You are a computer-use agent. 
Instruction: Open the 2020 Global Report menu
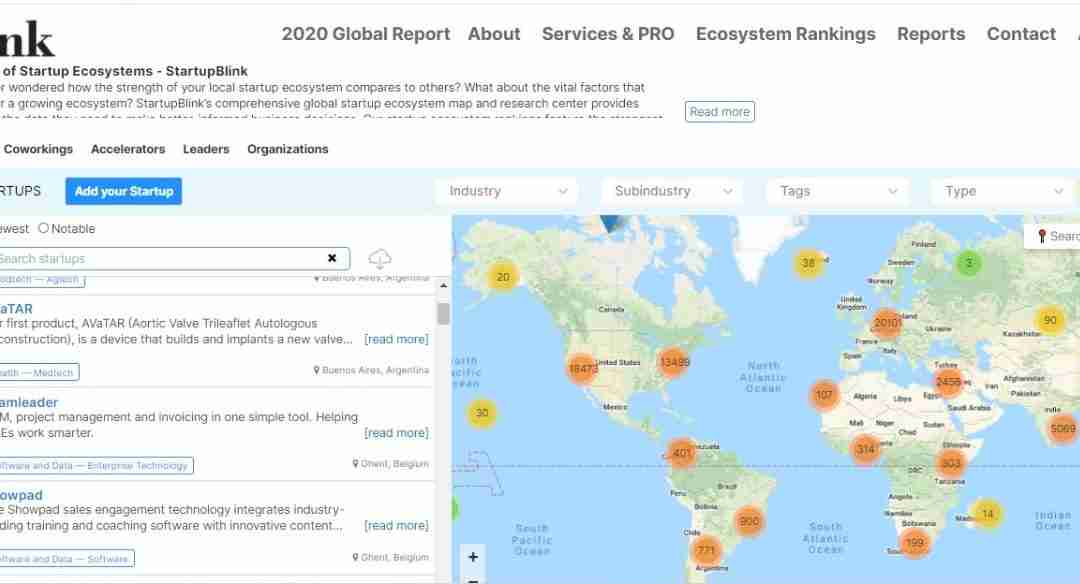(x=366, y=34)
